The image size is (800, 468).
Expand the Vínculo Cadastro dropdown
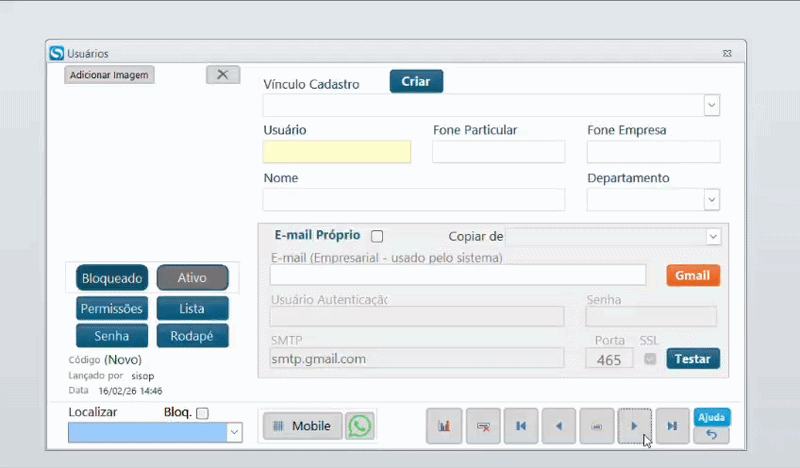point(712,105)
